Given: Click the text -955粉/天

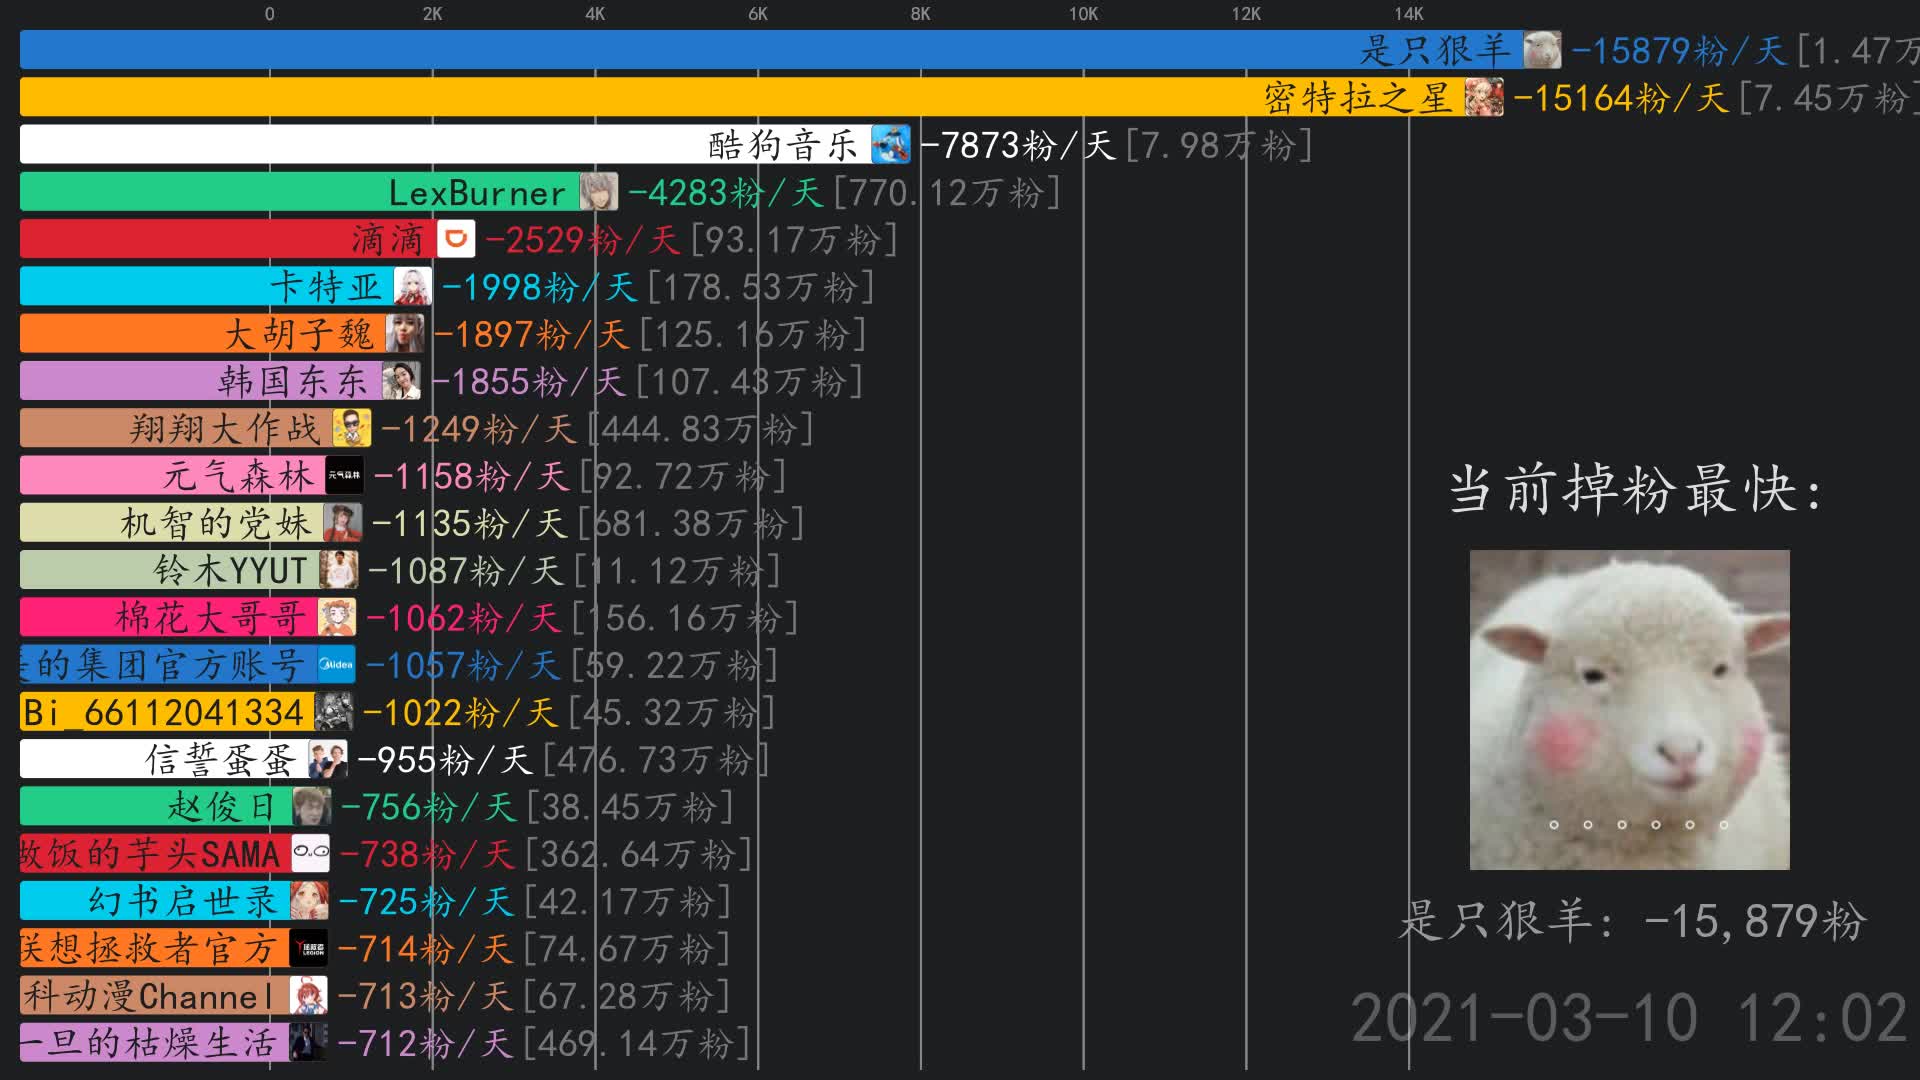Looking at the screenshot, I should coord(445,760).
